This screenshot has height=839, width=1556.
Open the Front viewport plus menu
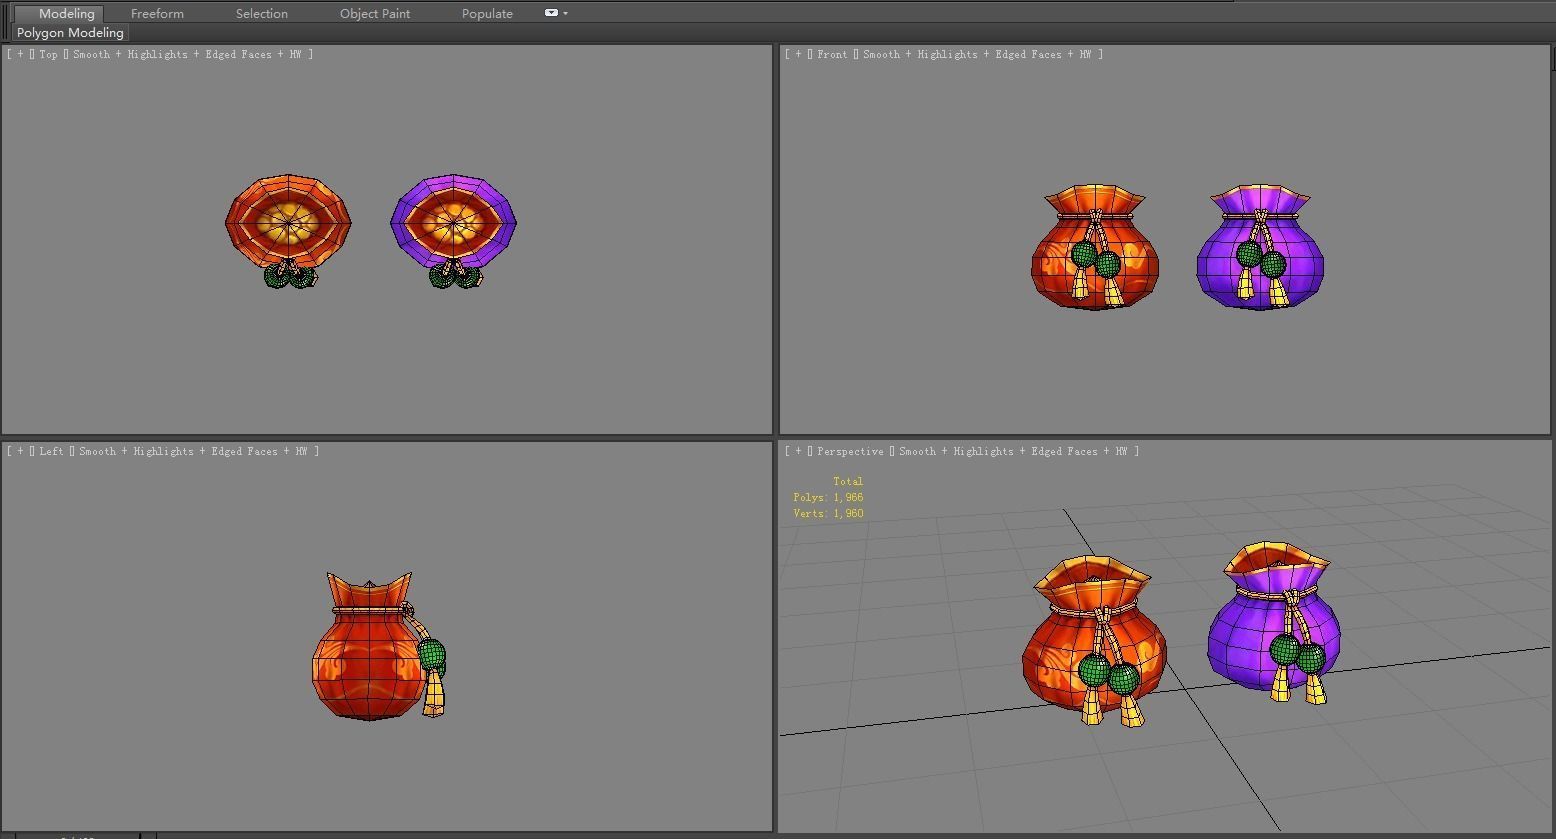798,54
